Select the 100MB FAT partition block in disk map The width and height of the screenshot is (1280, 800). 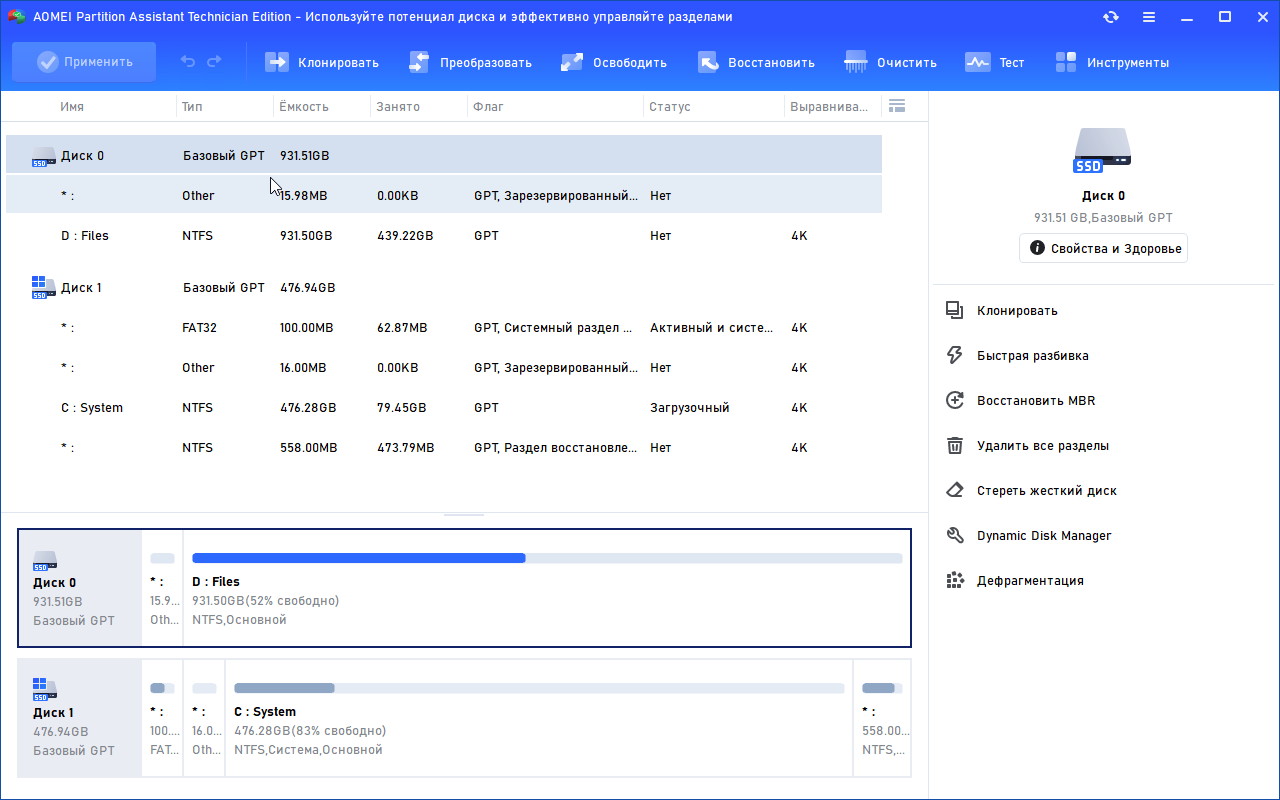pyautogui.click(x=163, y=718)
